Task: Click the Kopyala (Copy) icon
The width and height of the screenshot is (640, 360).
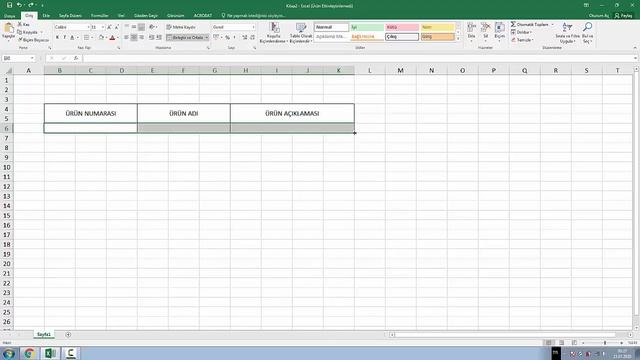Action: coord(20,32)
